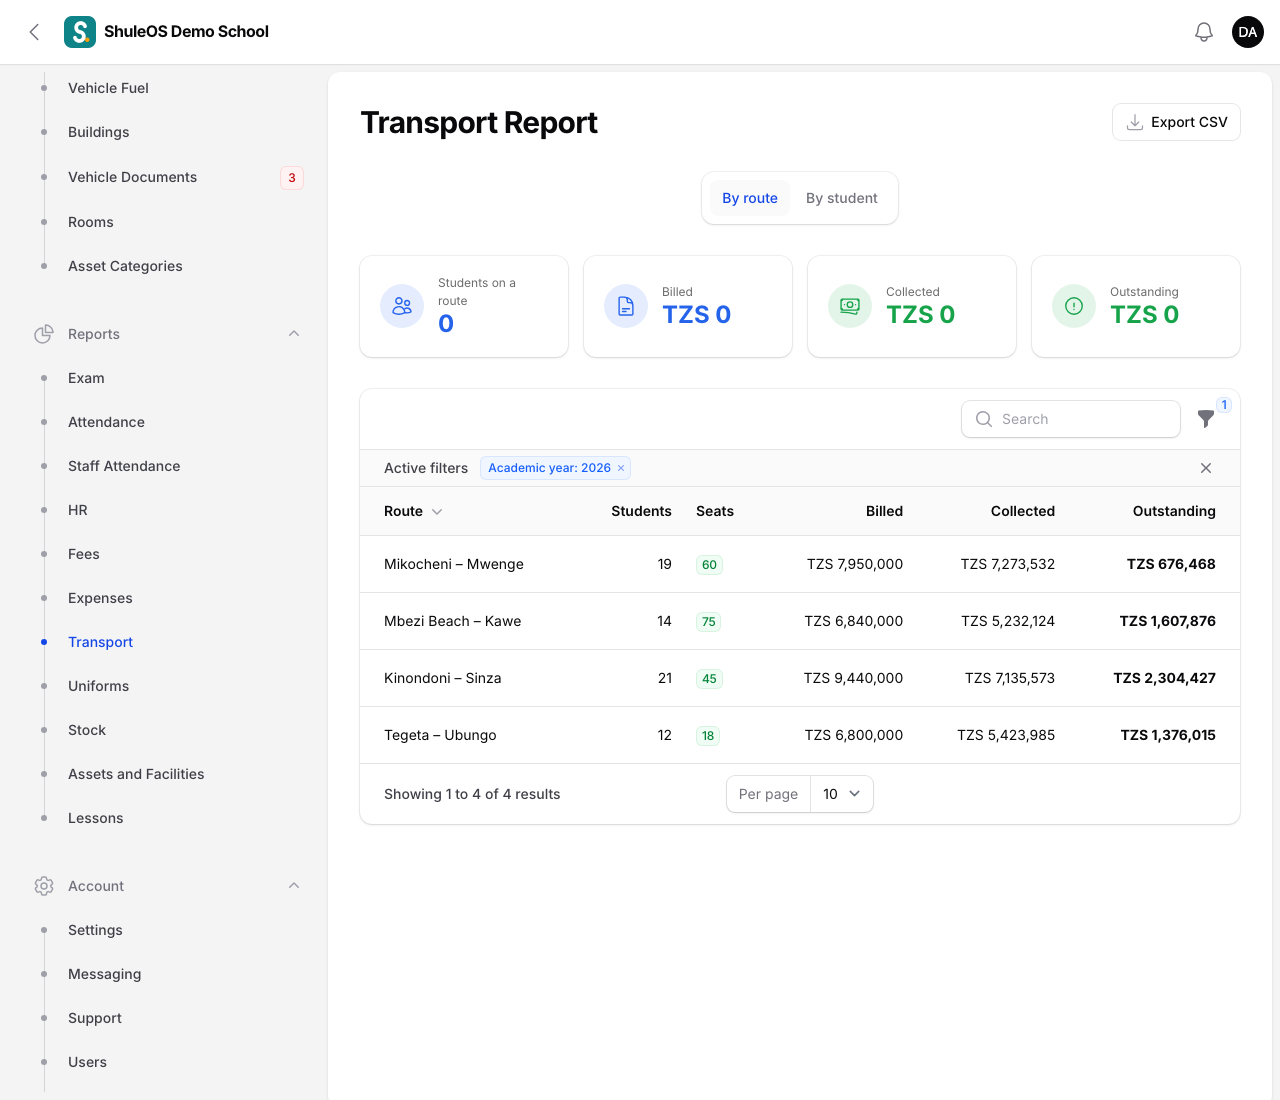The height and width of the screenshot is (1100, 1280).
Task: Click the seats badge 18
Action: click(x=708, y=736)
